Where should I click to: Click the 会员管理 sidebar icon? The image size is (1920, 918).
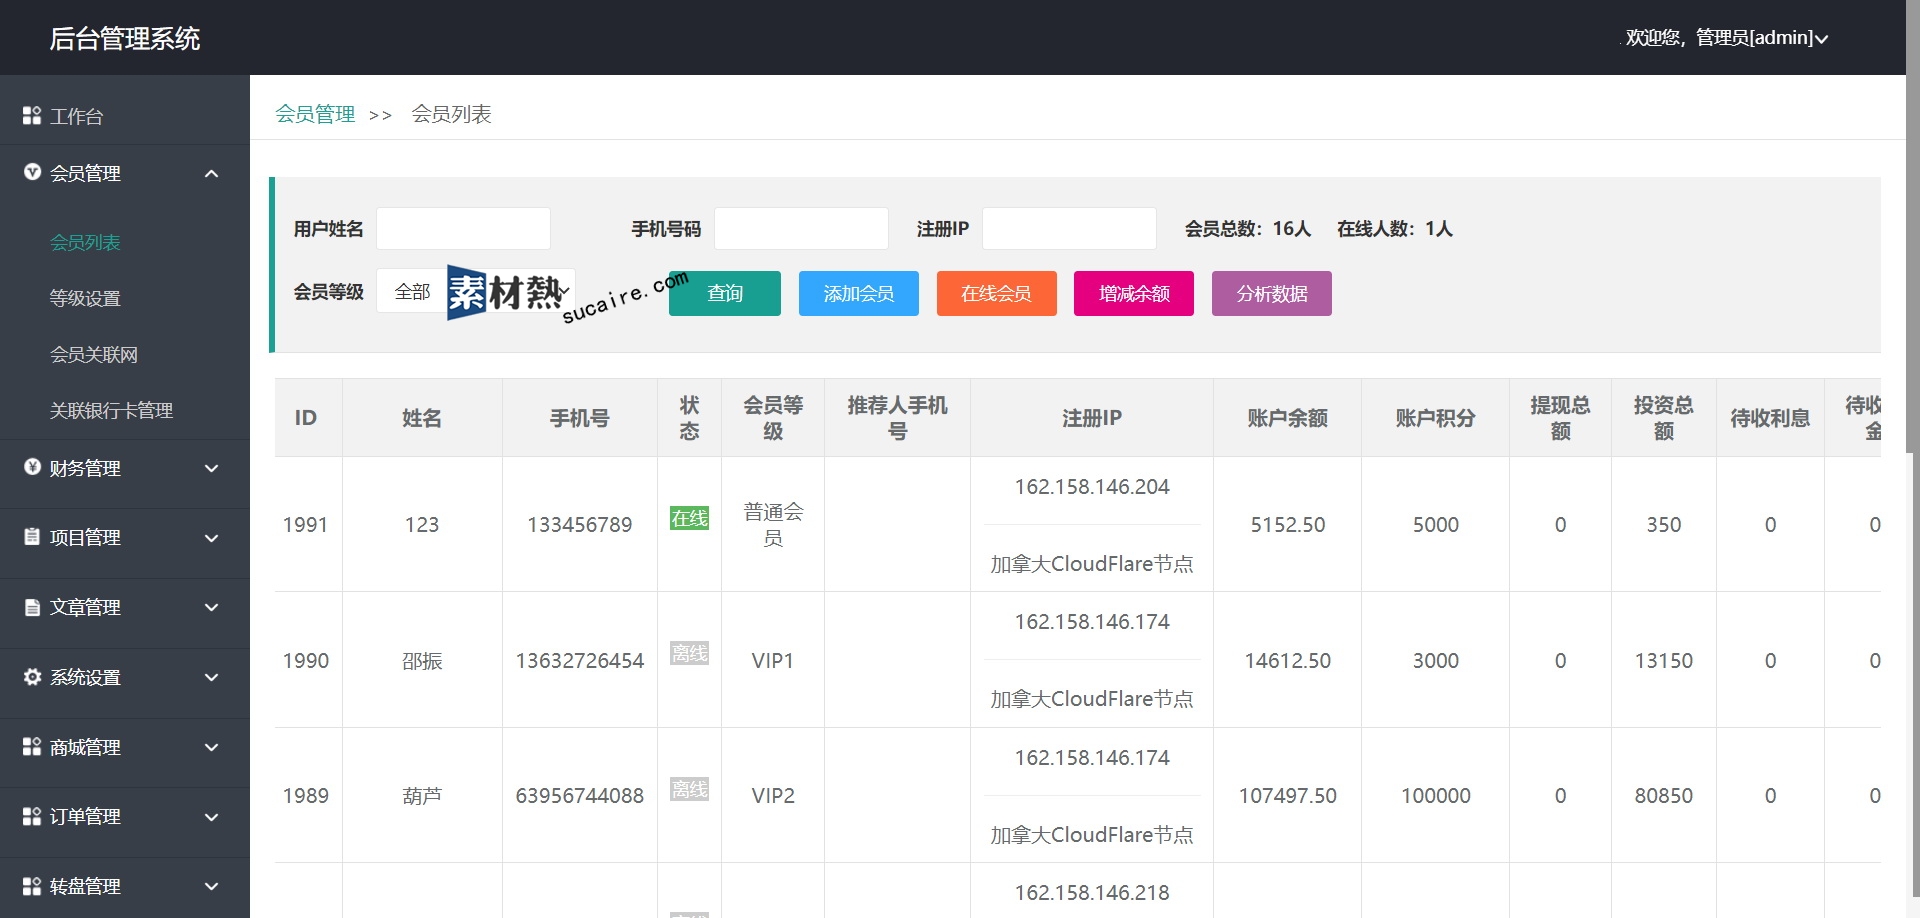coord(32,172)
